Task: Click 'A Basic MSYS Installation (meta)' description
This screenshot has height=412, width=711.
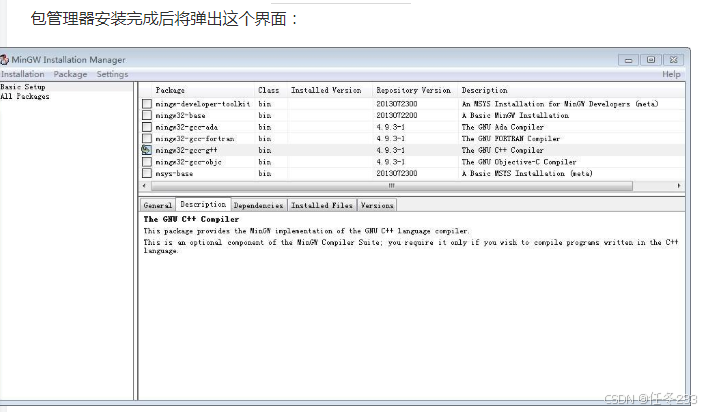Action: coord(527,173)
